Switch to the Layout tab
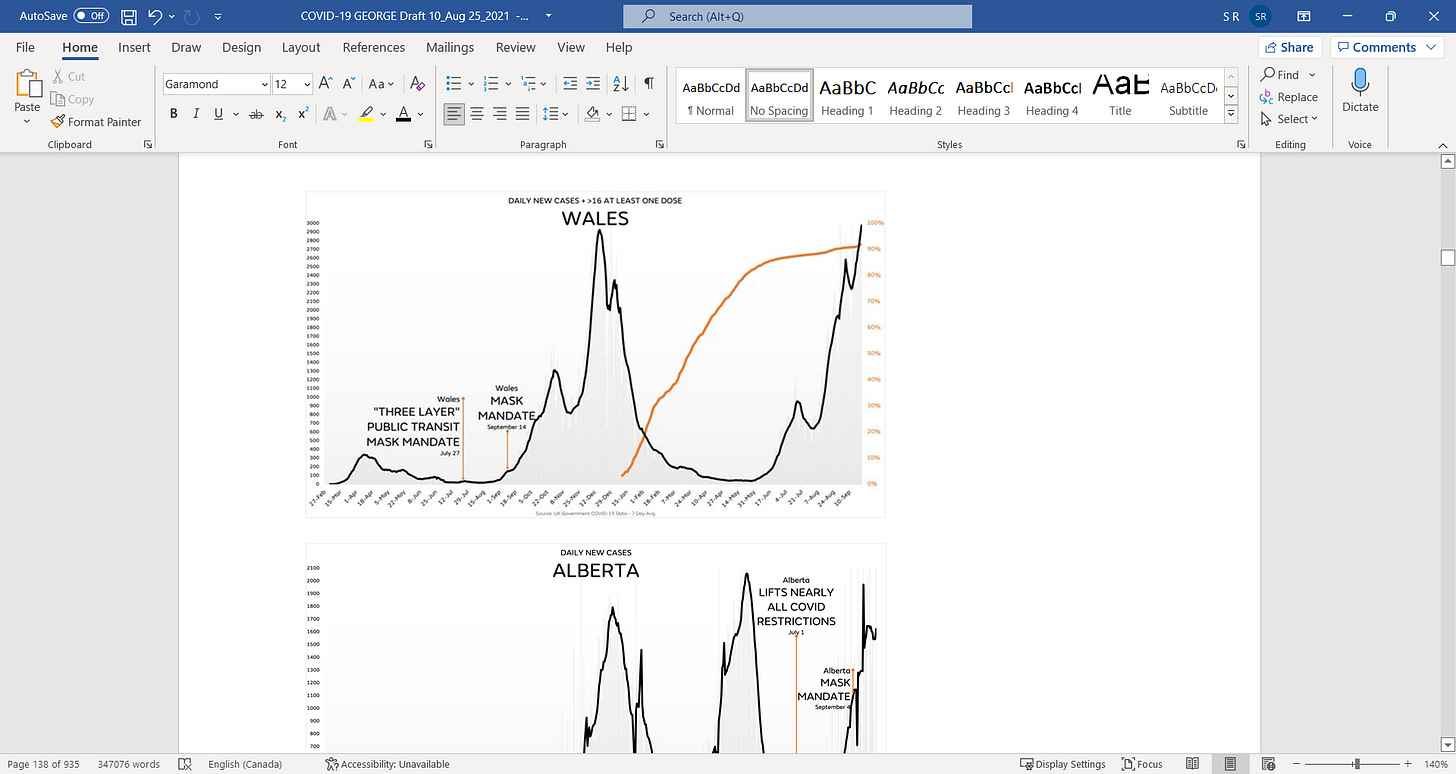 click(301, 47)
